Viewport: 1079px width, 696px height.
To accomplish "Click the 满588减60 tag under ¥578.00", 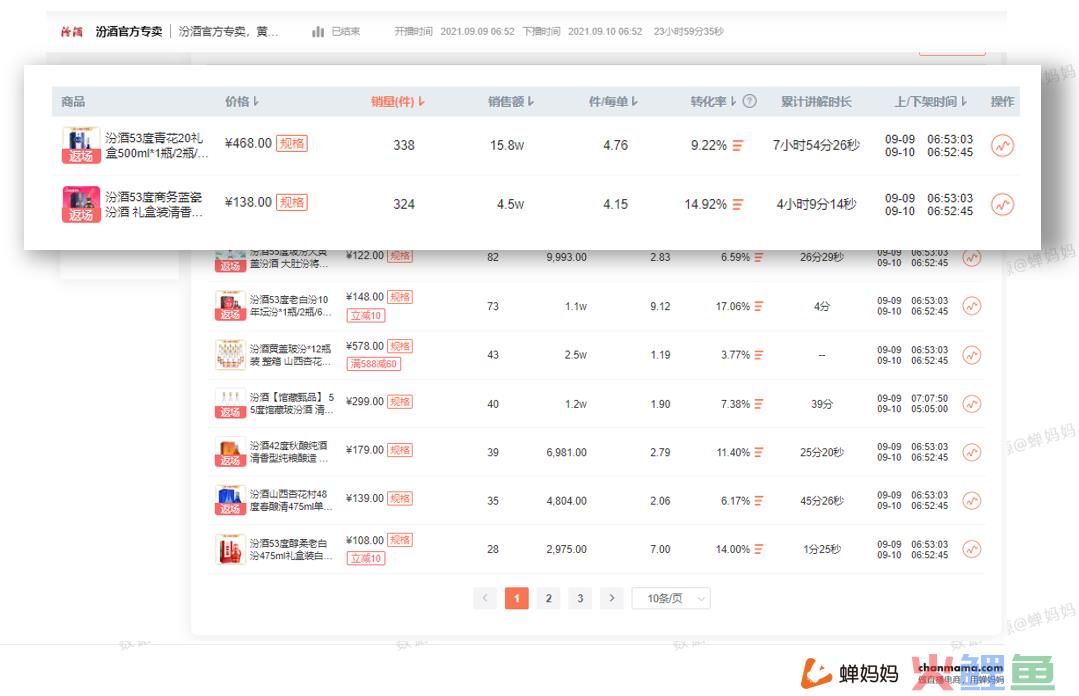I will tap(374, 363).
